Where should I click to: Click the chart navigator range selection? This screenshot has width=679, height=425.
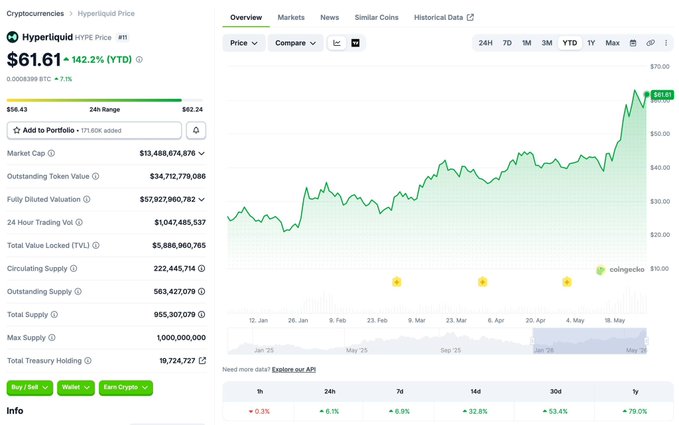(589, 341)
